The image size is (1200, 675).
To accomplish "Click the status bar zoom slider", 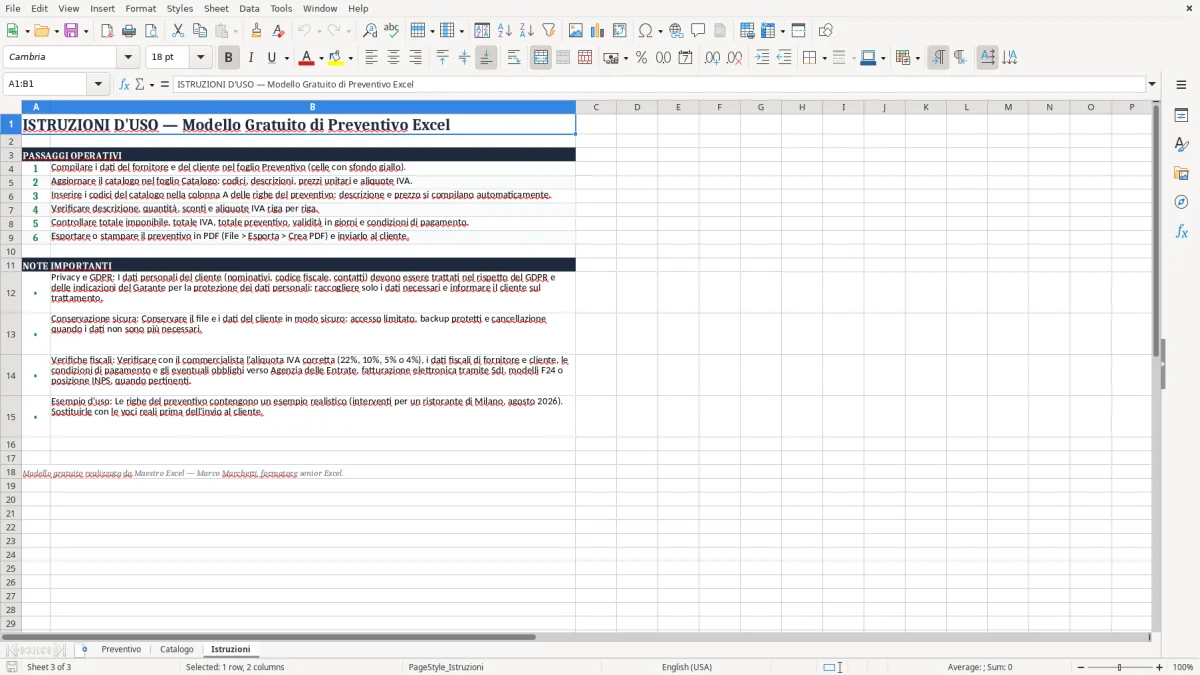I will click(1120, 667).
